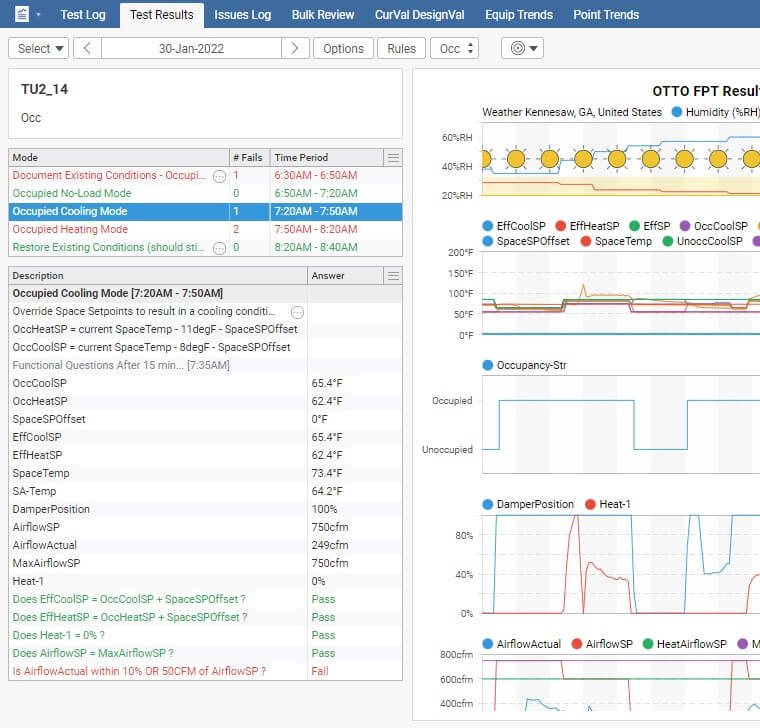Open the clipboard app menu icon
The width and height of the screenshot is (760, 728).
click(x=22, y=15)
